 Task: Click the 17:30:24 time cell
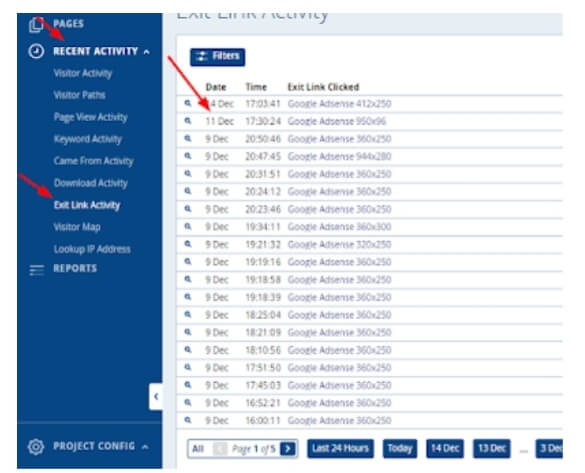click(263, 121)
